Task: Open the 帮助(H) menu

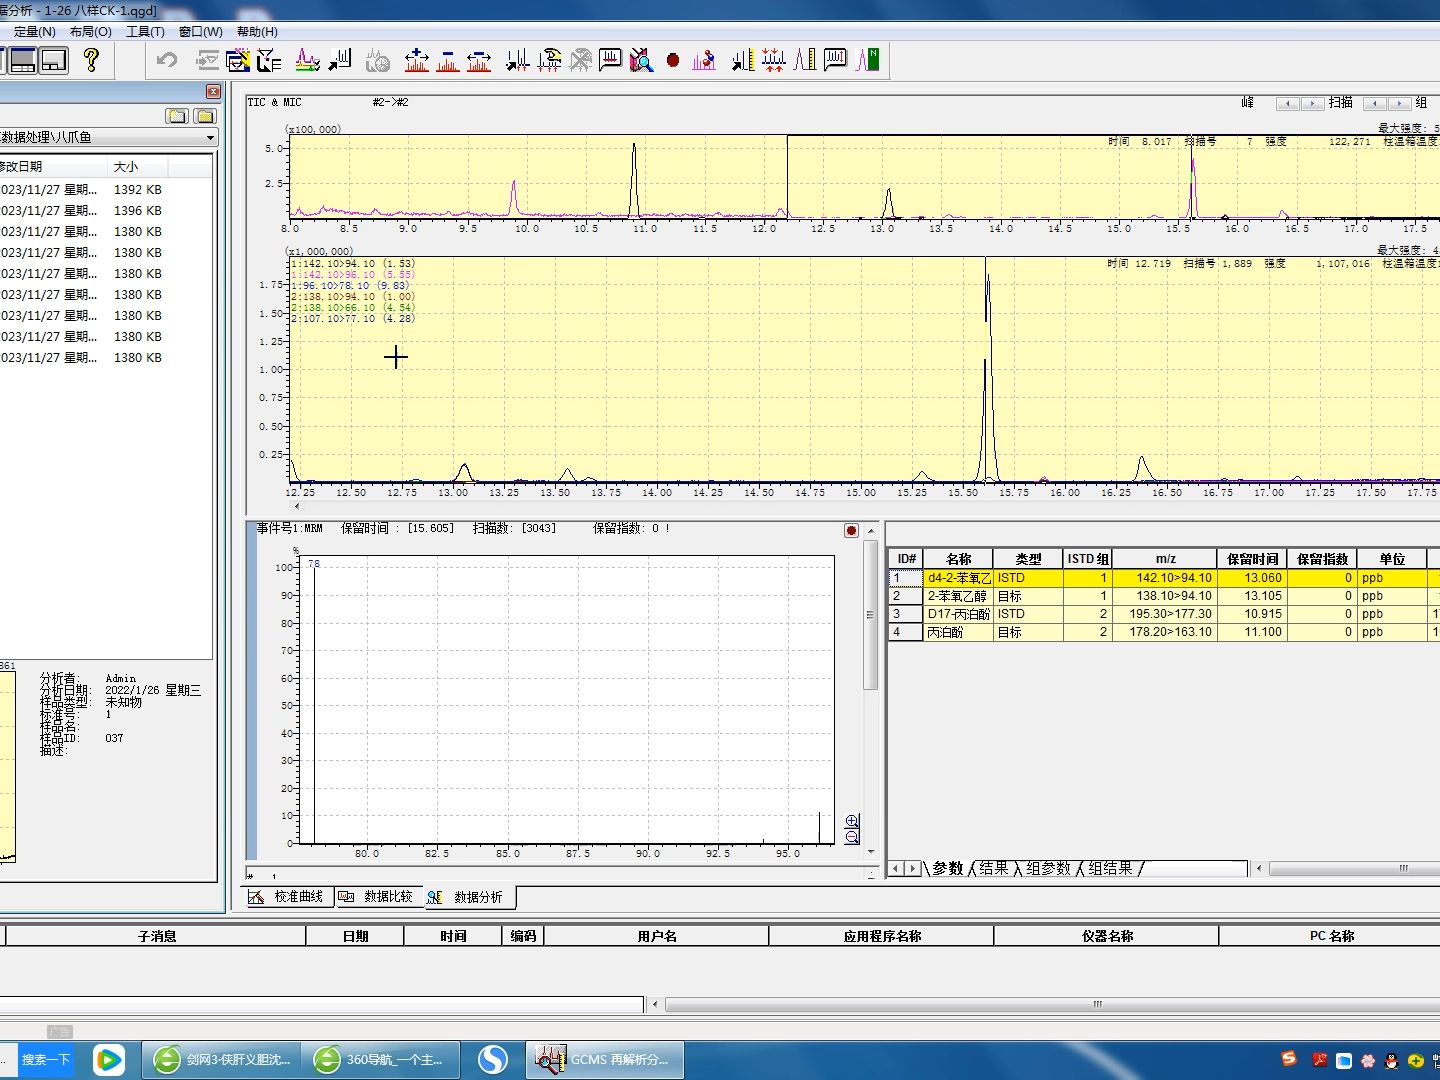Action: coord(258,32)
